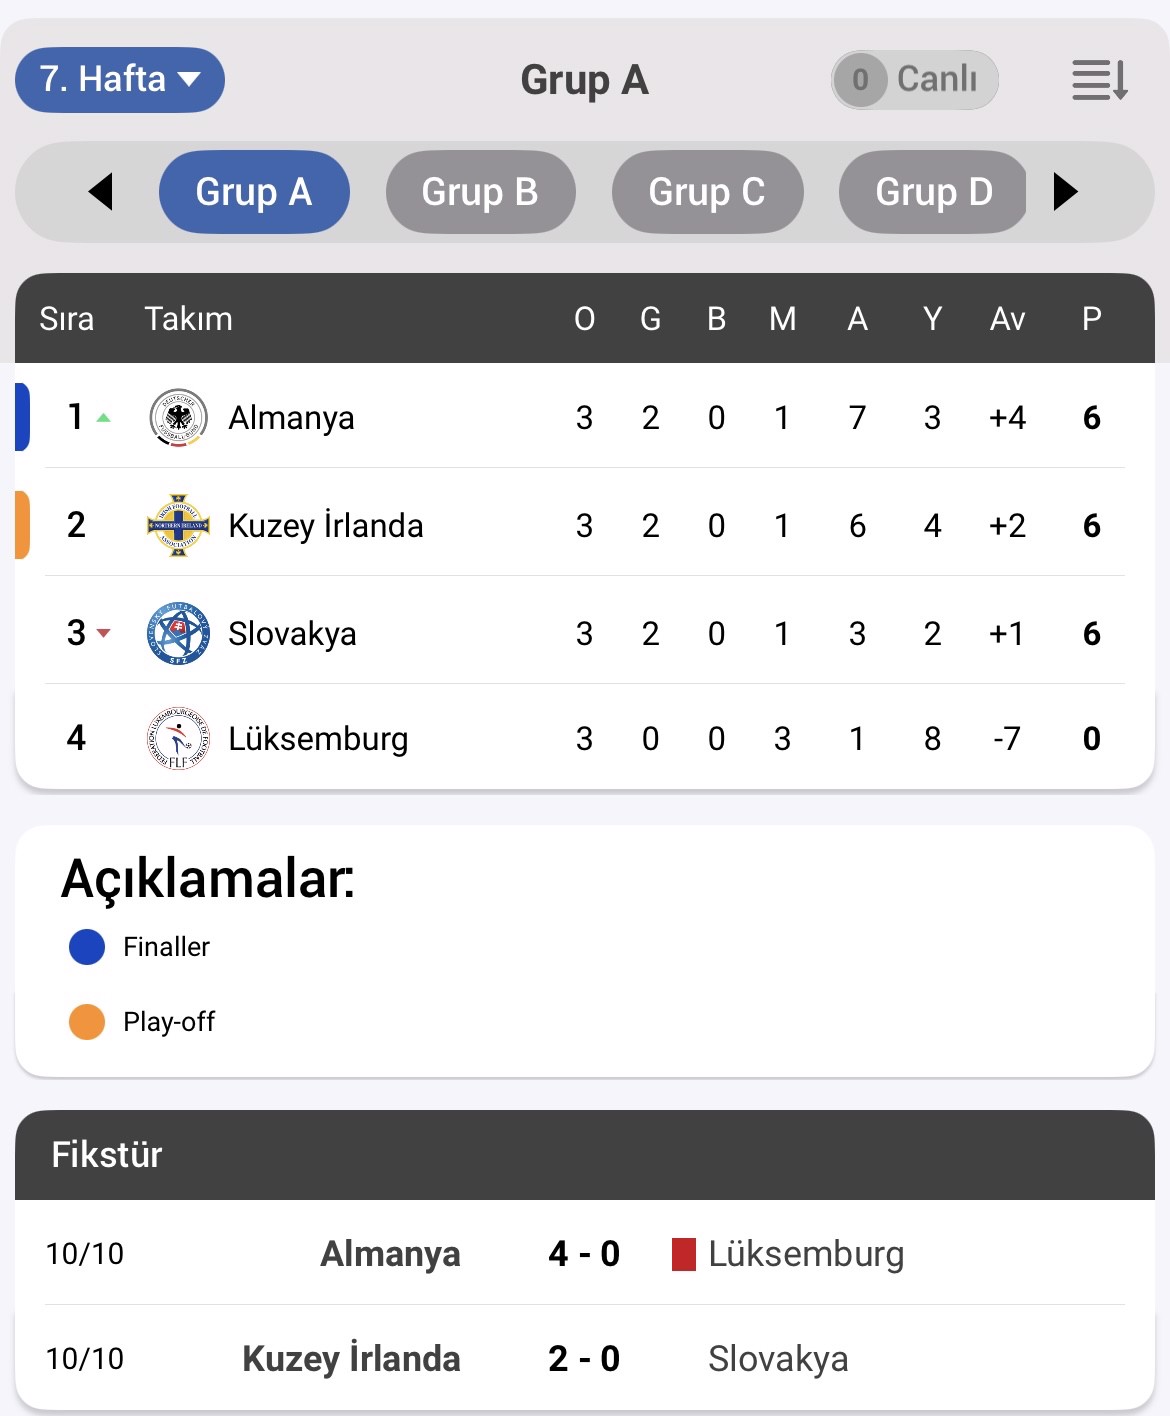Click the Germany team crest icon

(178, 417)
